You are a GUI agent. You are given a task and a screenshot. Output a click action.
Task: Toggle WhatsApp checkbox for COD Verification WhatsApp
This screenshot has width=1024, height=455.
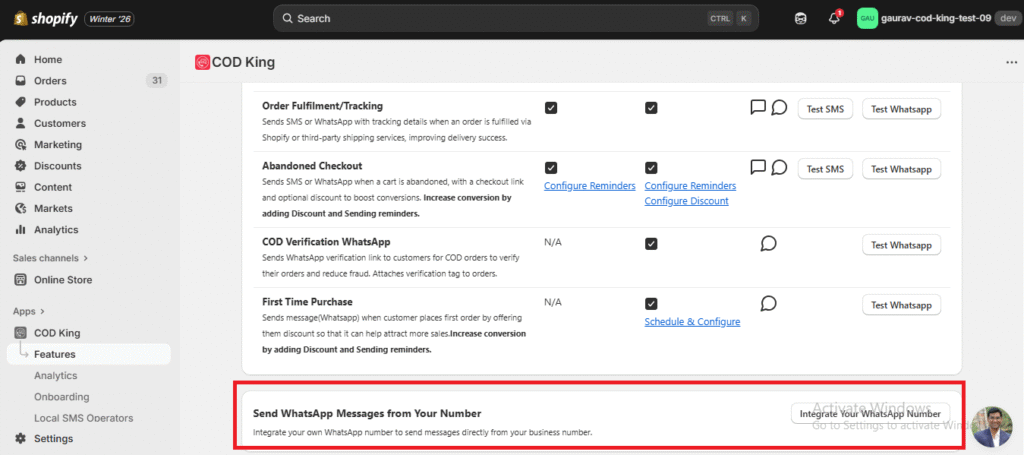[651, 243]
